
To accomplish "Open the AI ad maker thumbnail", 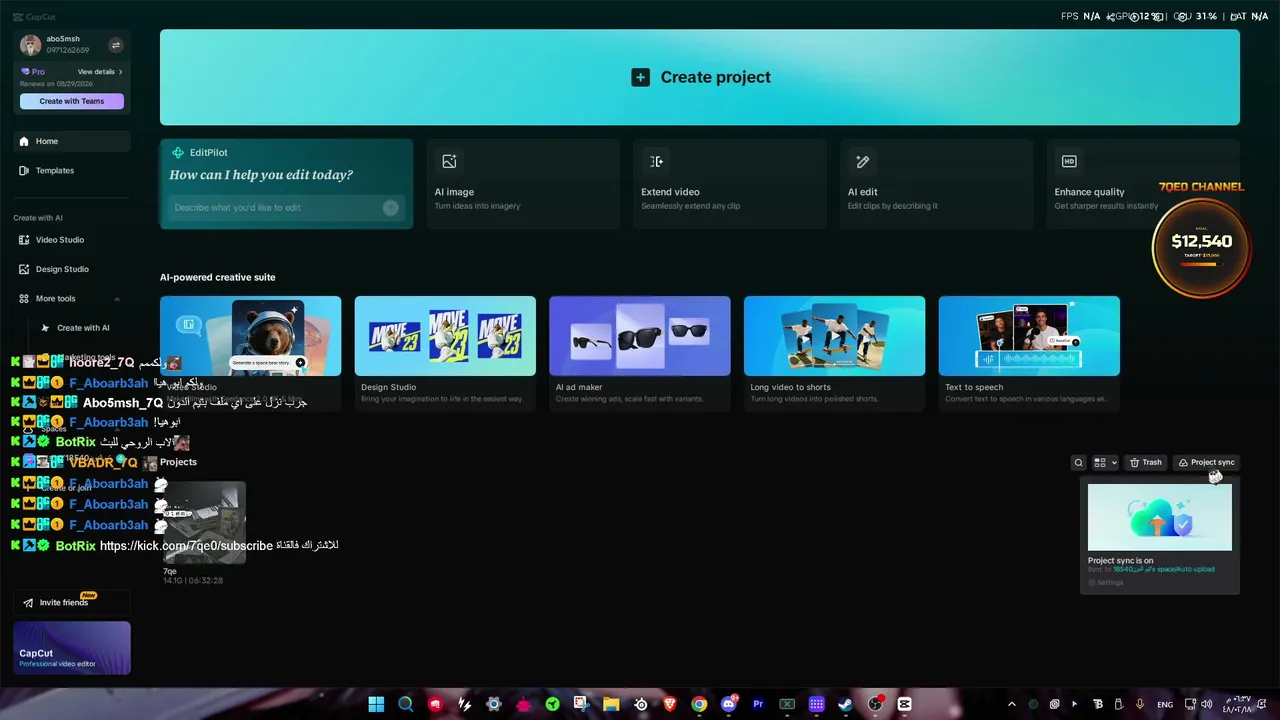I will [640, 336].
